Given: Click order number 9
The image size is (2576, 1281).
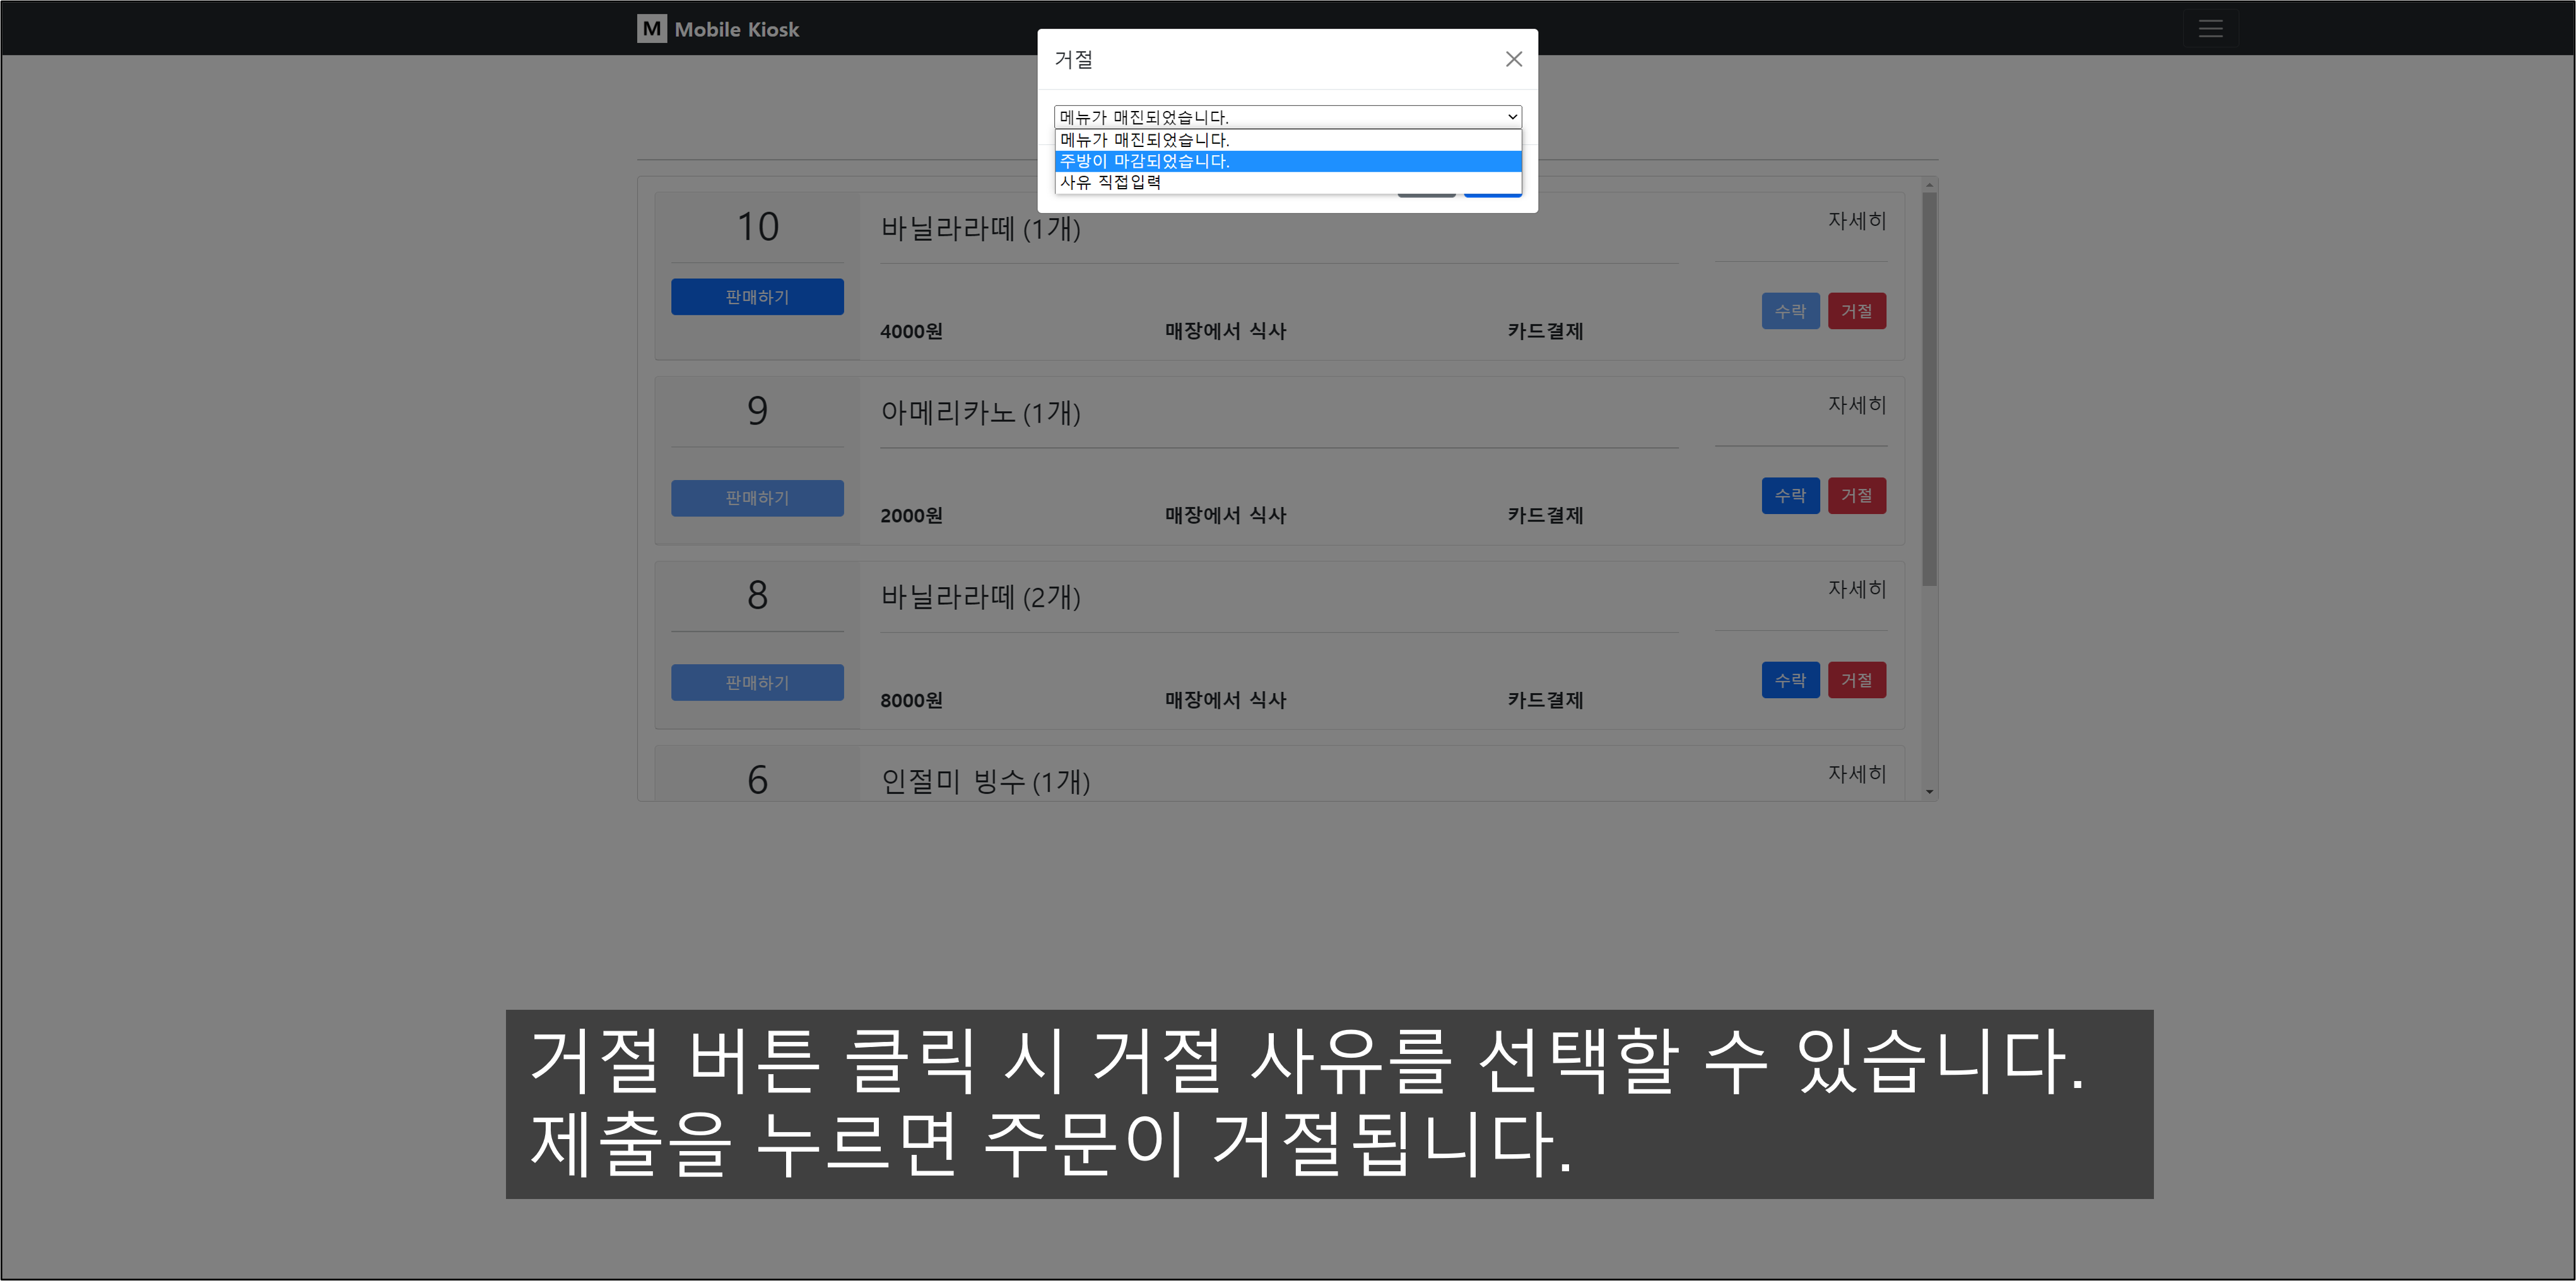Looking at the screenshot, I should 757,410.
